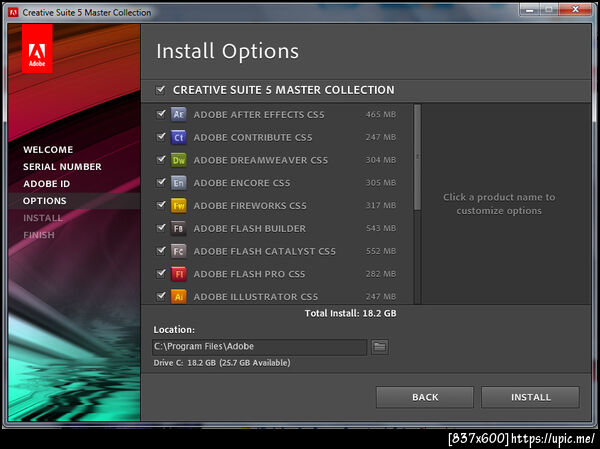Screen dimensions: 600x449
Task: Uncheck Adobe Illustrator CS5 checkbox
Action: (x=161, y=296)
